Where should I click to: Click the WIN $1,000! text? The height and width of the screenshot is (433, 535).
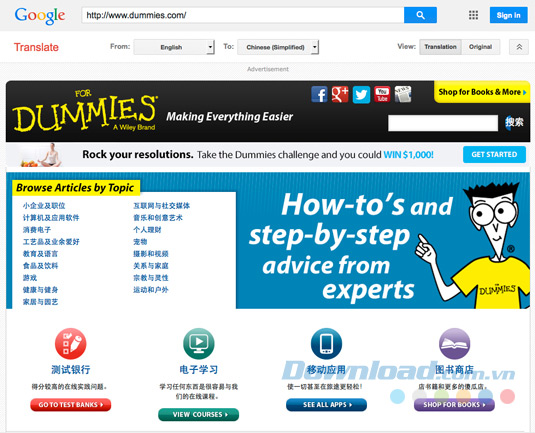[x=408, y=155]
